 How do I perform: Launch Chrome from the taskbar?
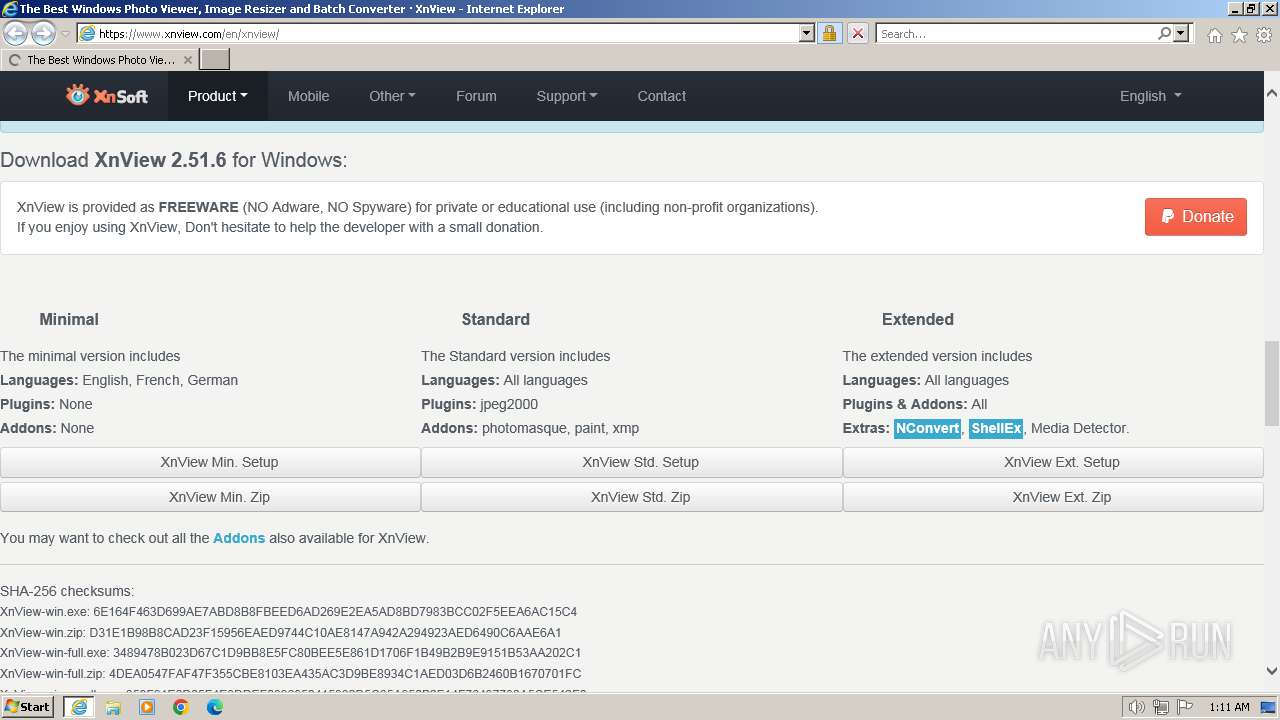[x=181, y=707]
